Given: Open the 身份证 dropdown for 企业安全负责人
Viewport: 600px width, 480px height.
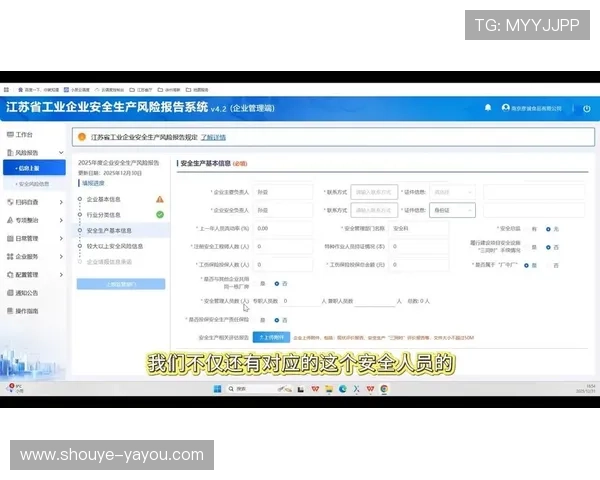Looking at the screenshot, I should pyautogui.click(x=453, y=210).
